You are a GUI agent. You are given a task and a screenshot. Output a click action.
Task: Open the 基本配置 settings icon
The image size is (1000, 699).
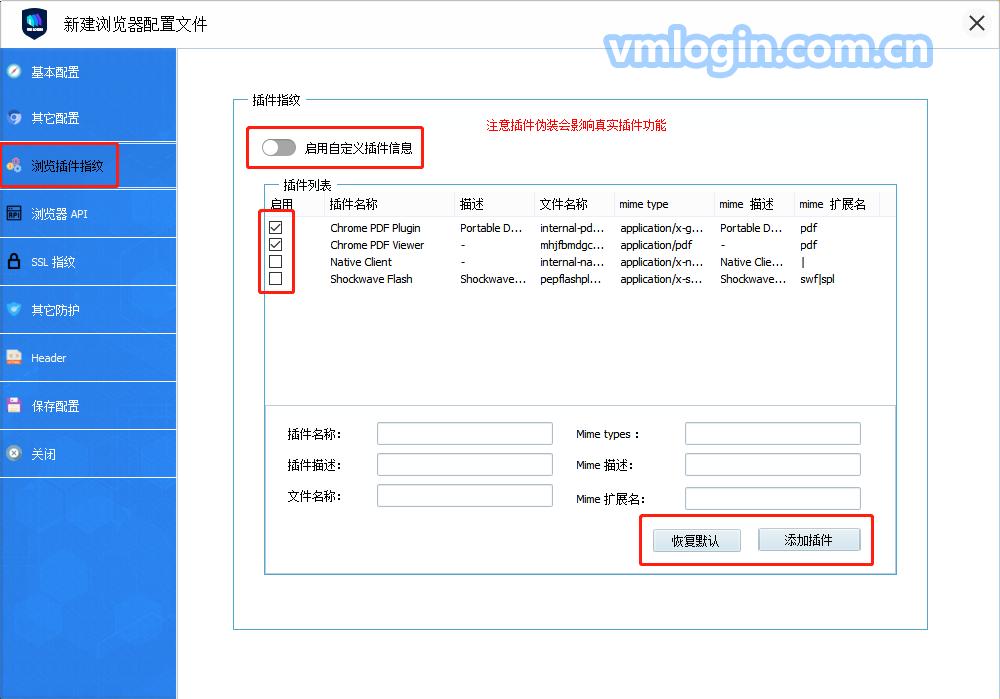pos(14,71)
